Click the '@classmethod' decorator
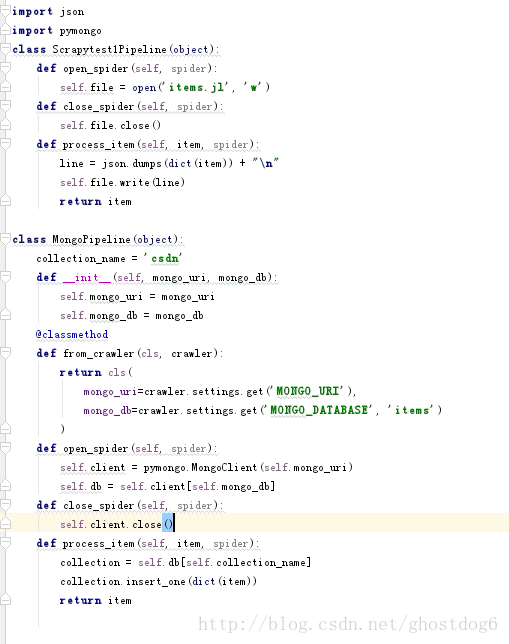 (72, 334)
